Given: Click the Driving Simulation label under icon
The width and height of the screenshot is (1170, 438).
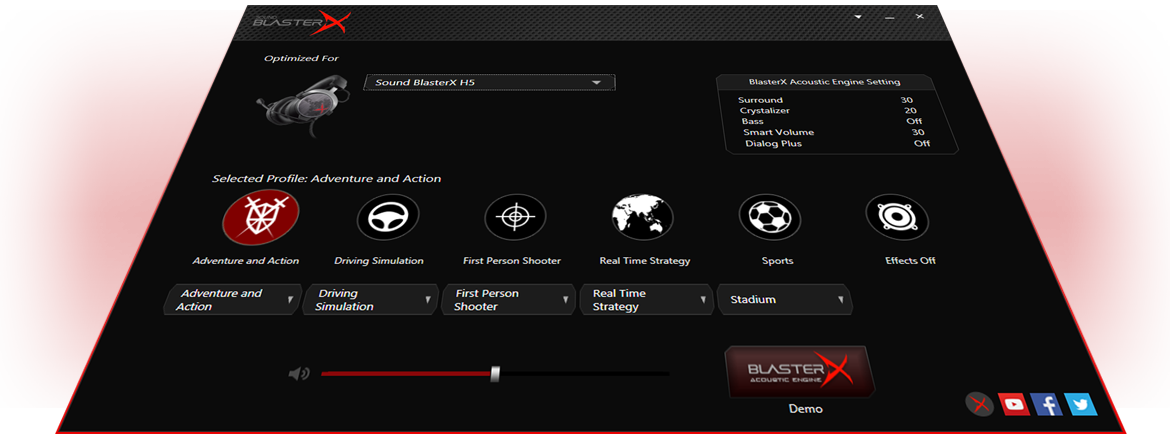Looking at the screenshot, I should pos(379,261).
